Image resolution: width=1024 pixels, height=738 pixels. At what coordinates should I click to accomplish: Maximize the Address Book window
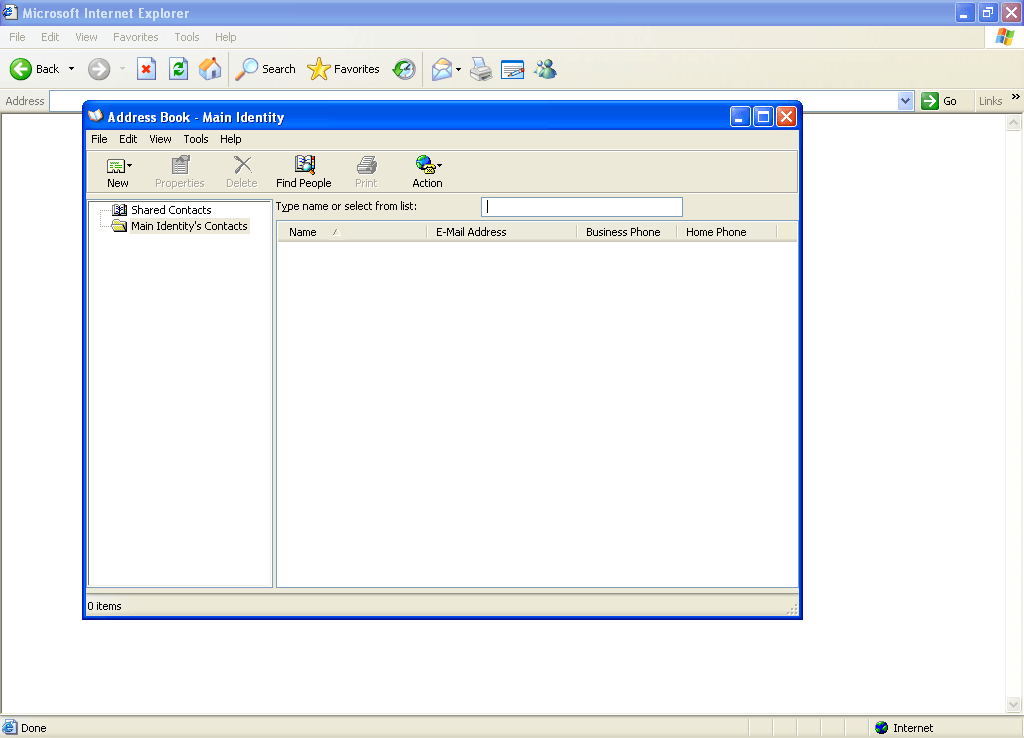coord(763,117)
